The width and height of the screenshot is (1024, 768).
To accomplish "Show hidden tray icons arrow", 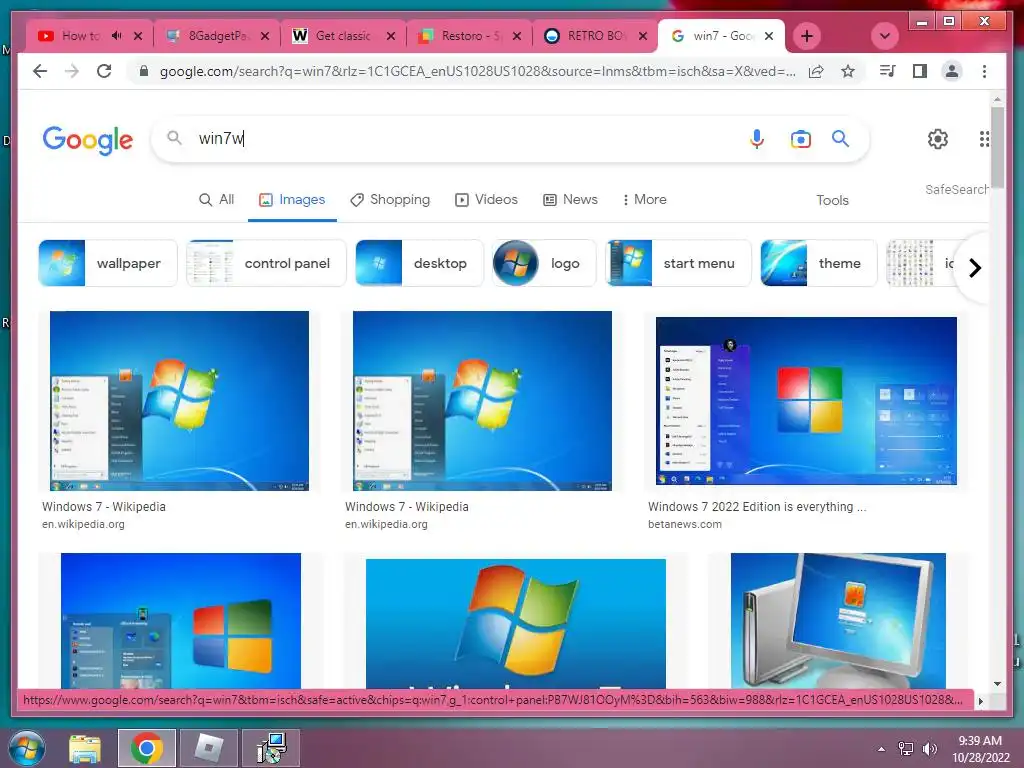I will coord(882,749).
